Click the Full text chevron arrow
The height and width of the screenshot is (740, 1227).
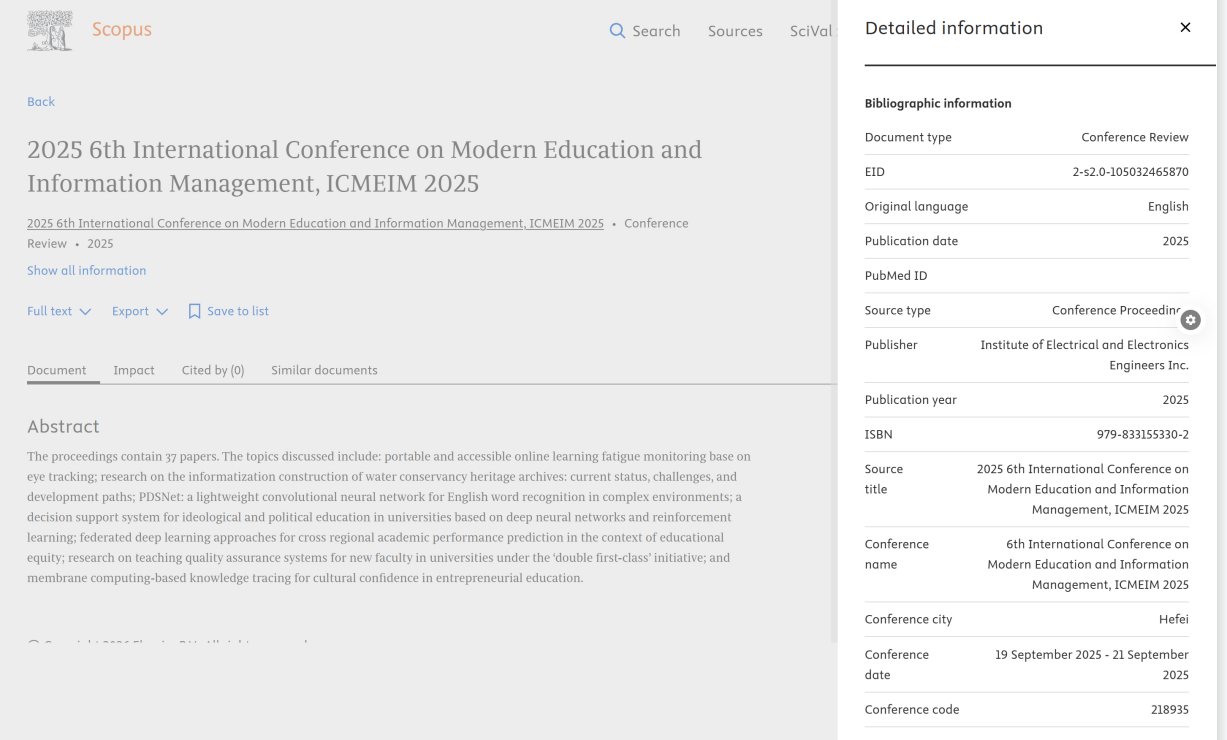pos(85,312)
